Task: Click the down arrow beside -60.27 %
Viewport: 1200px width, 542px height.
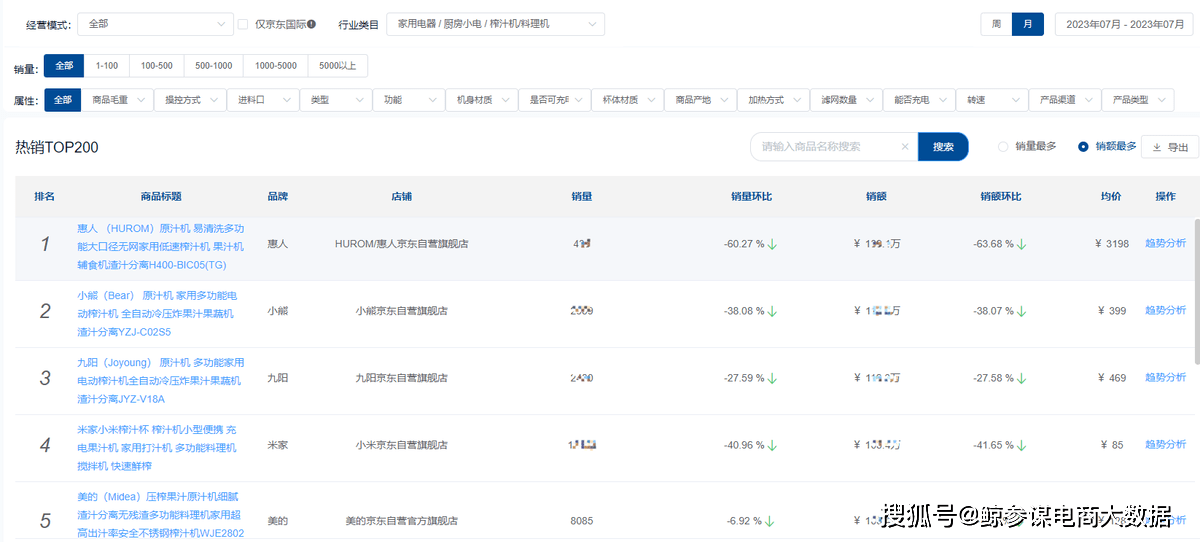Action: coord(773,244)
